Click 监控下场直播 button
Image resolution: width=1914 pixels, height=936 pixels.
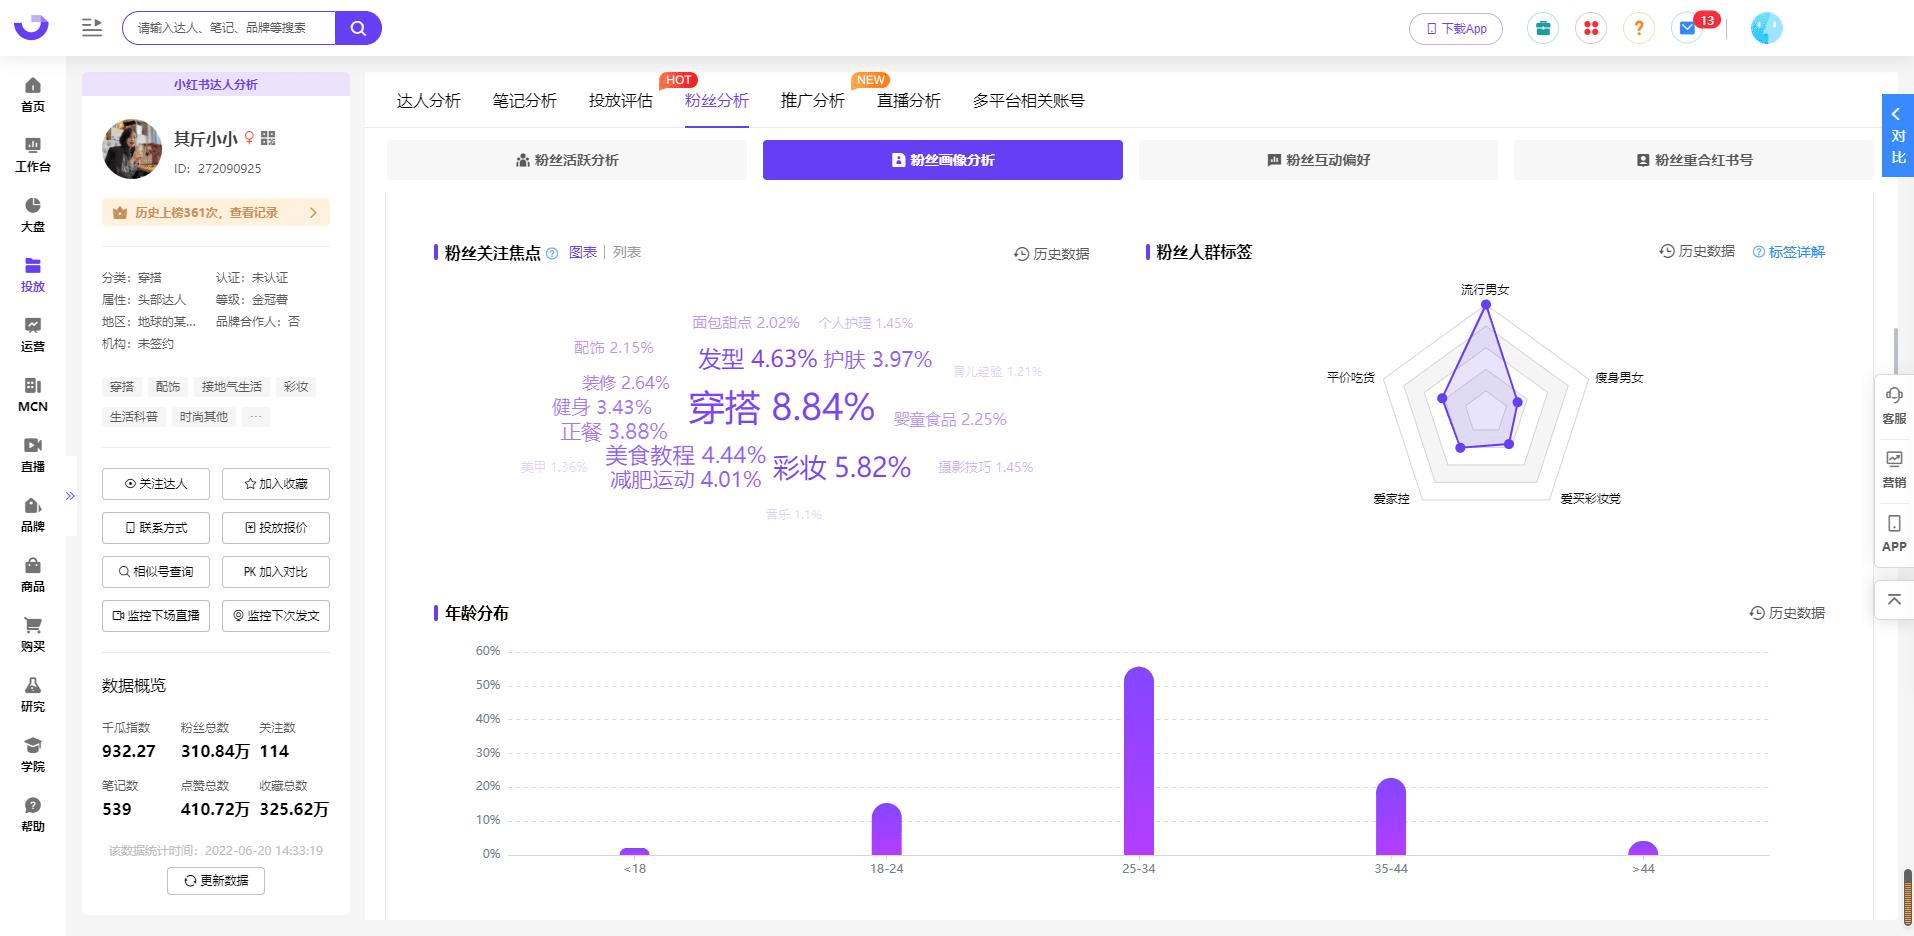tap(156, 616)
